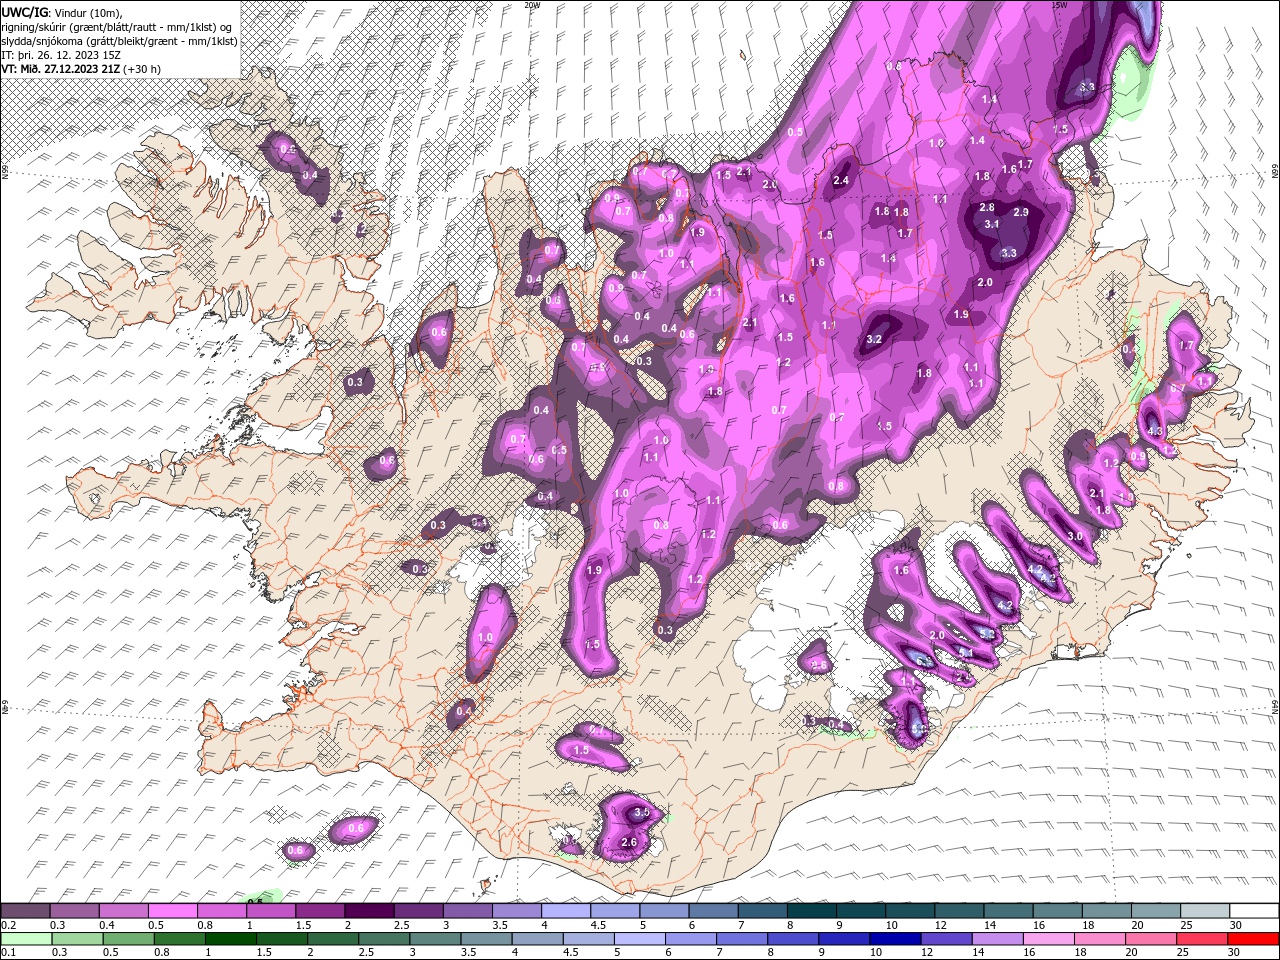Pick the dark teal snow swatch between 10 and 12
The height and width of the screenshot is (960, 1280).
pos(910,911)
